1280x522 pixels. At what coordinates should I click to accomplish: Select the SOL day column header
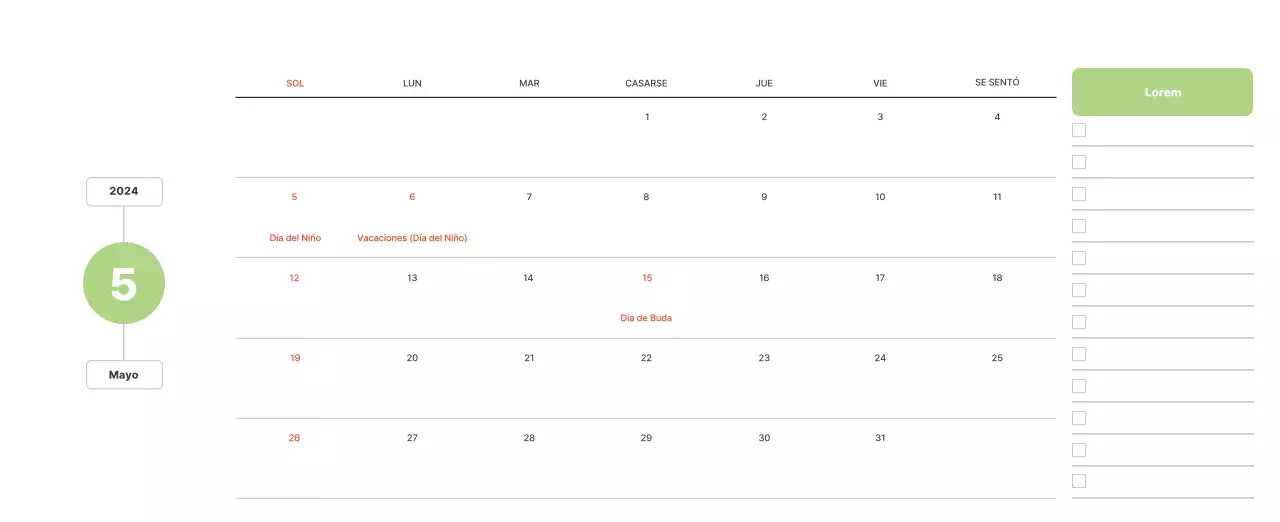pos(295,83)
